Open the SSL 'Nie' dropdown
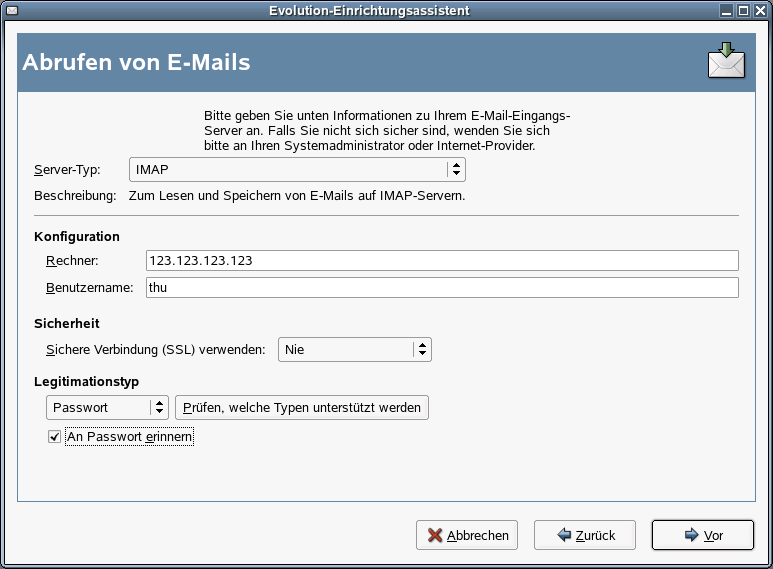 click(355, 350)
